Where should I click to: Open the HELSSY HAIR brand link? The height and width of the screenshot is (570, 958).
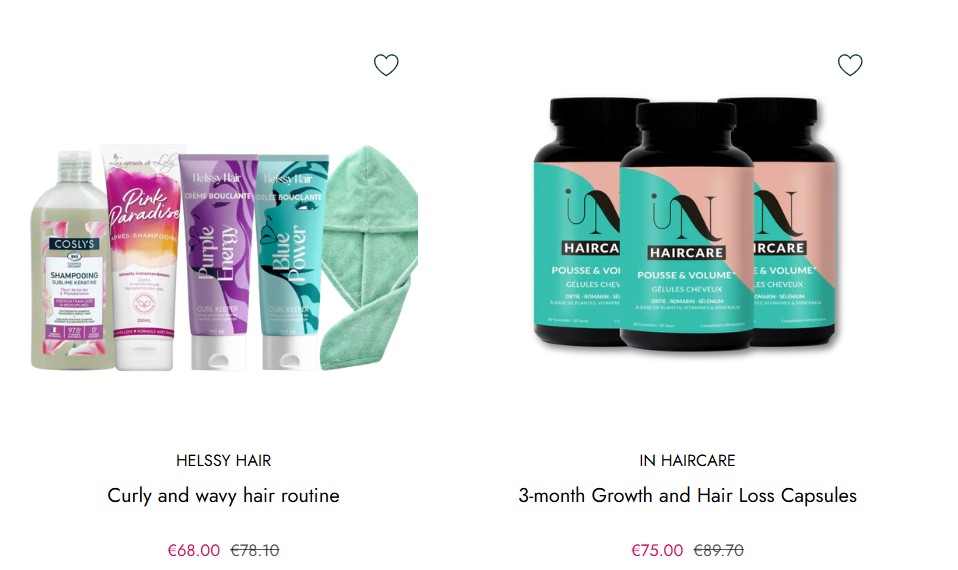point(224,461)
